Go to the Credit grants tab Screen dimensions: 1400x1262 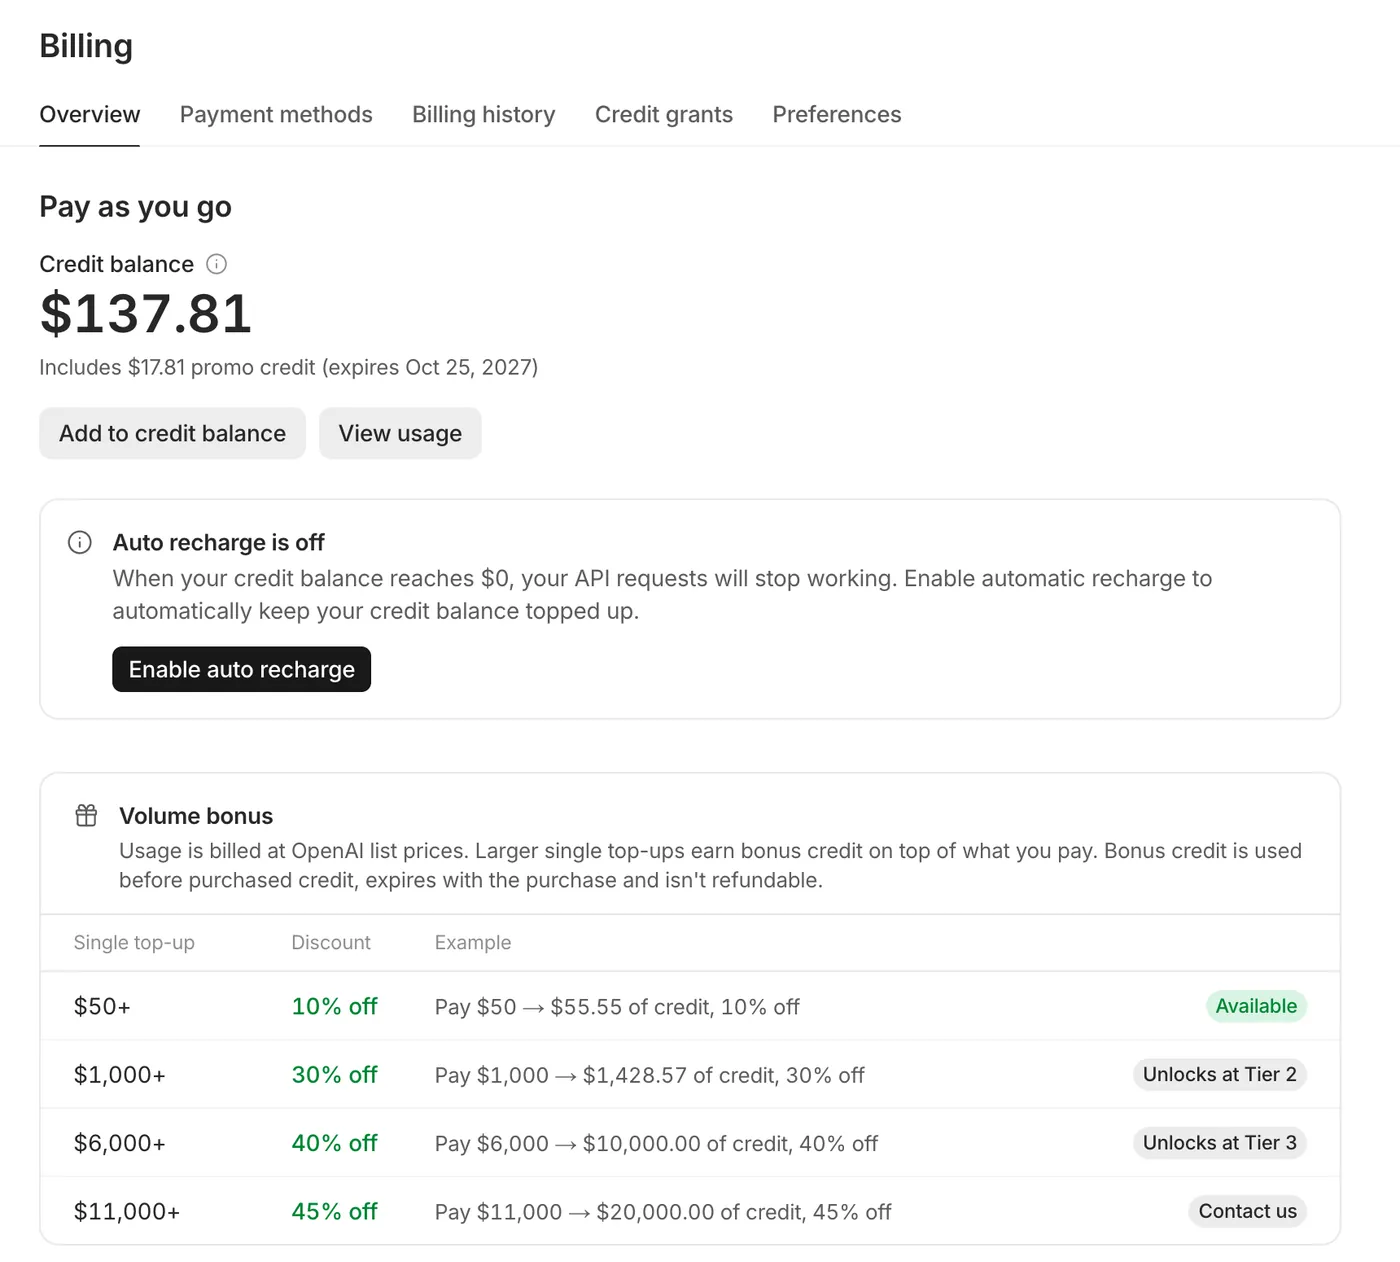point(664,114)
